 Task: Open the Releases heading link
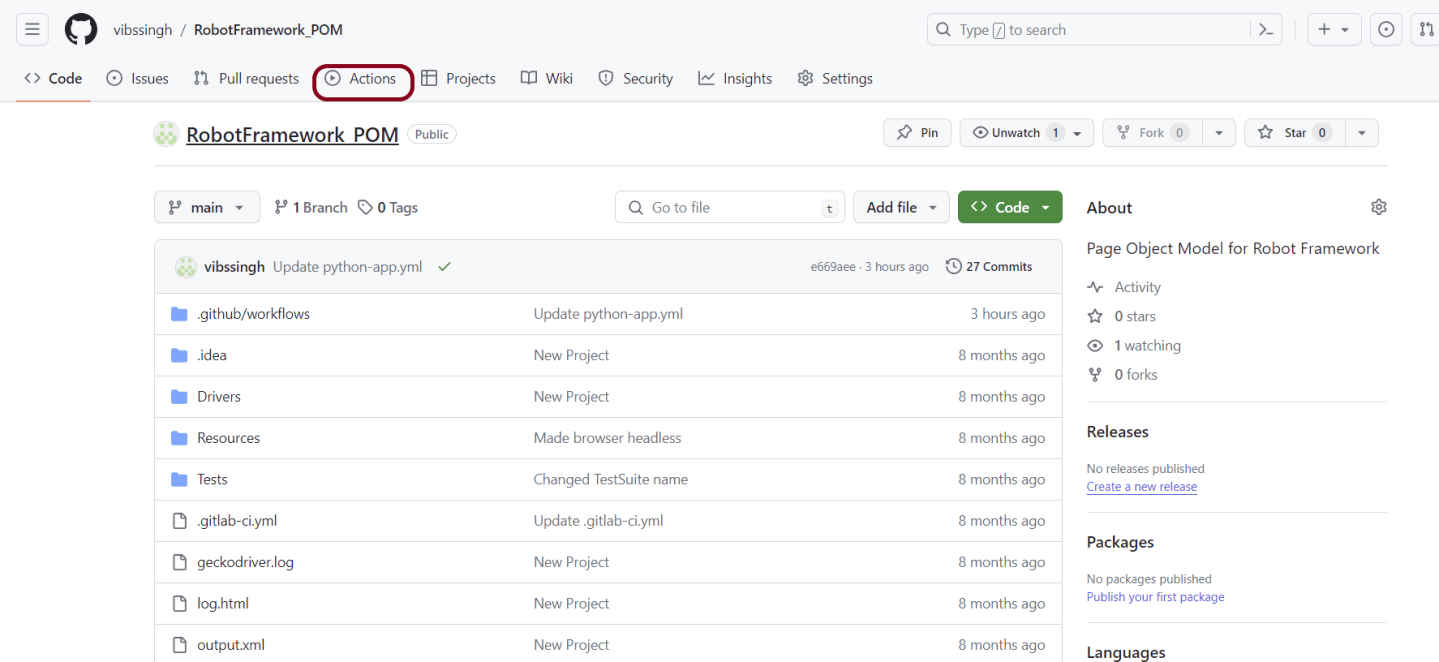tap(1118, 432)
